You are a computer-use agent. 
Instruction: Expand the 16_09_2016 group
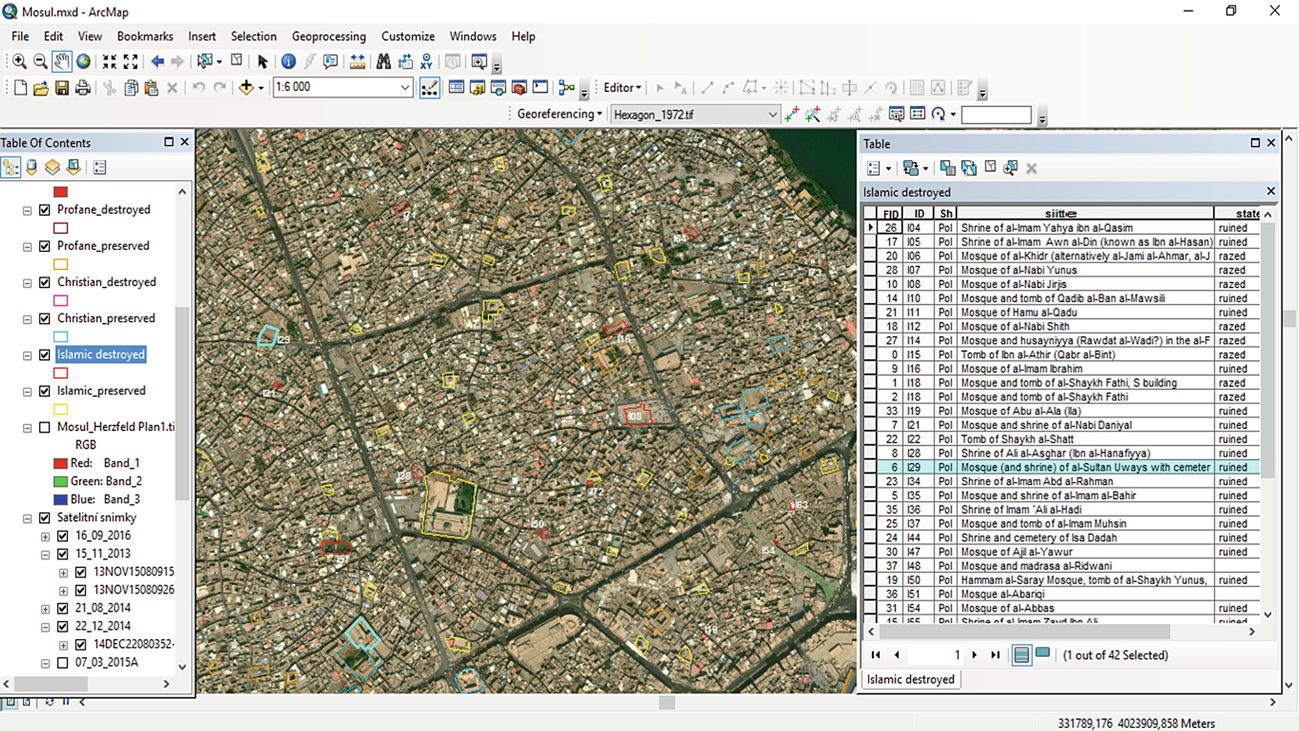click(x=46, y=536)
